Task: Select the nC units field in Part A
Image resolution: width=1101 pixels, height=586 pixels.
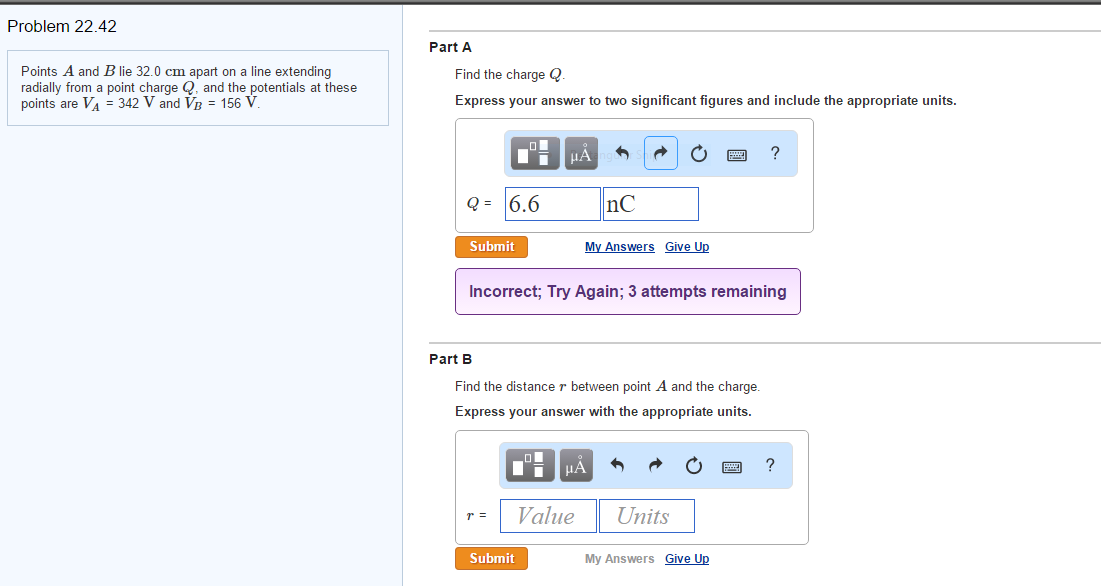Action: [650, 203]
